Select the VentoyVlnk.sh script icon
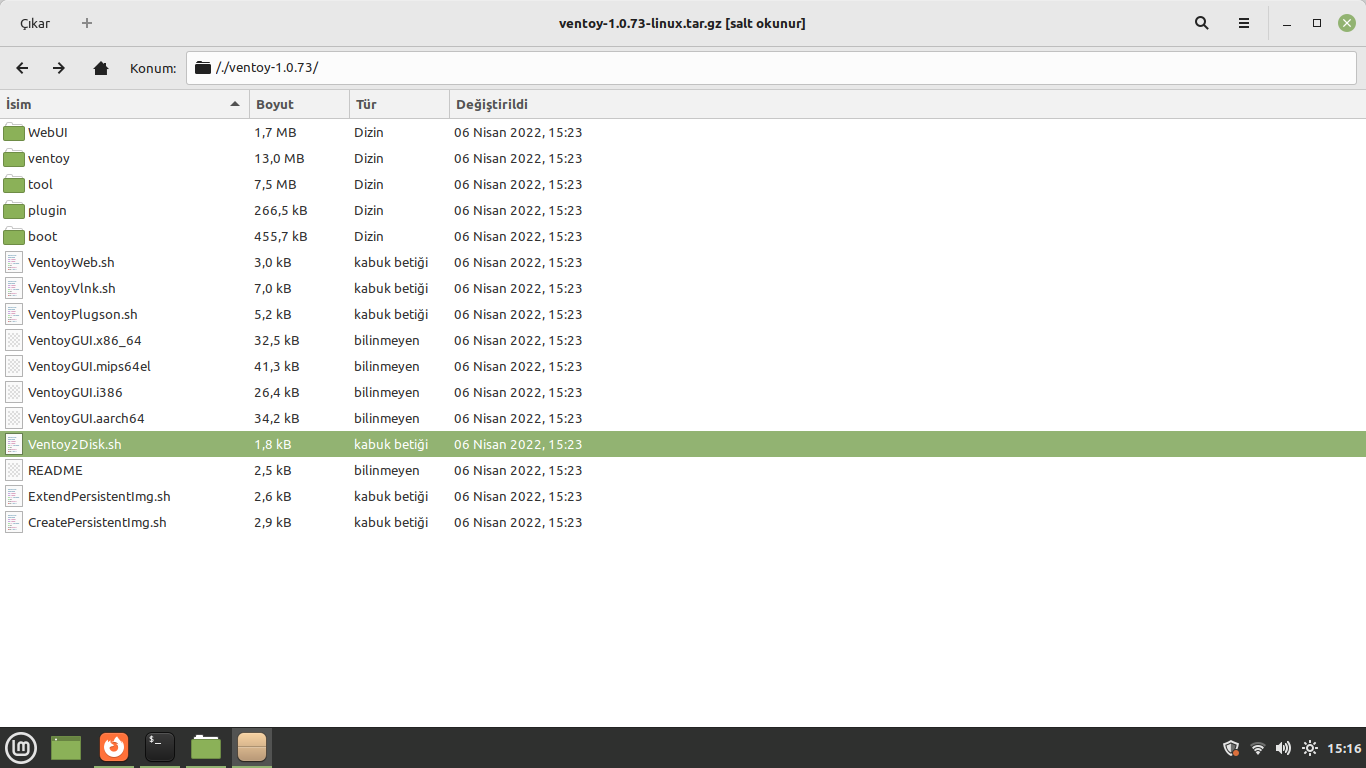 pos(14,288)
